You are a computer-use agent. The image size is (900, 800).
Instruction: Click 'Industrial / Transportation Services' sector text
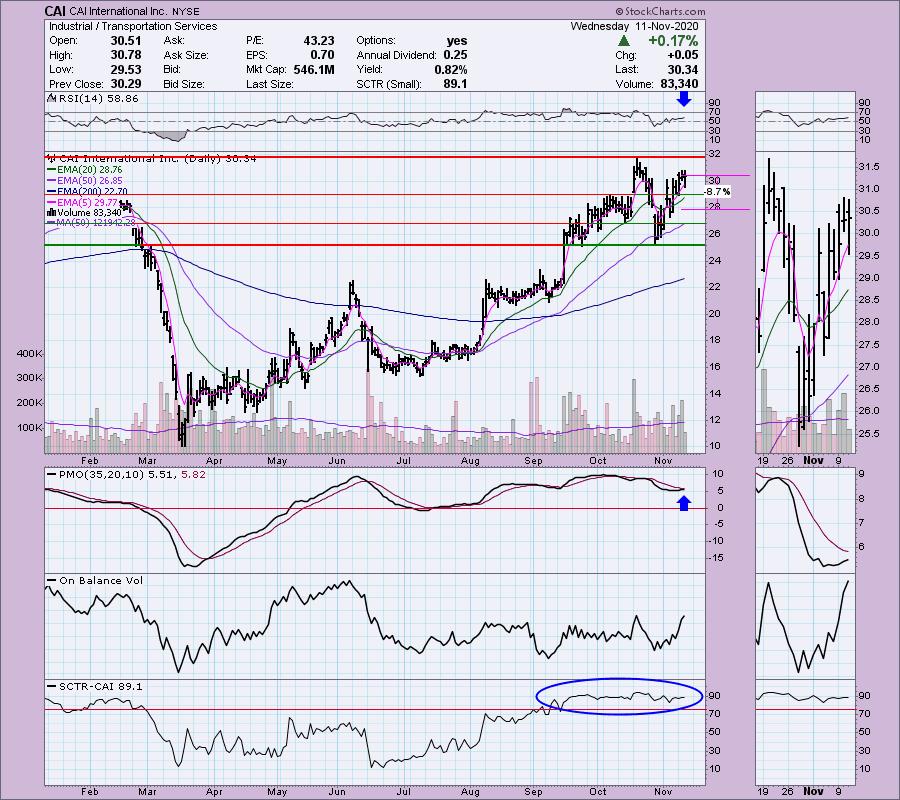point(133,26)
